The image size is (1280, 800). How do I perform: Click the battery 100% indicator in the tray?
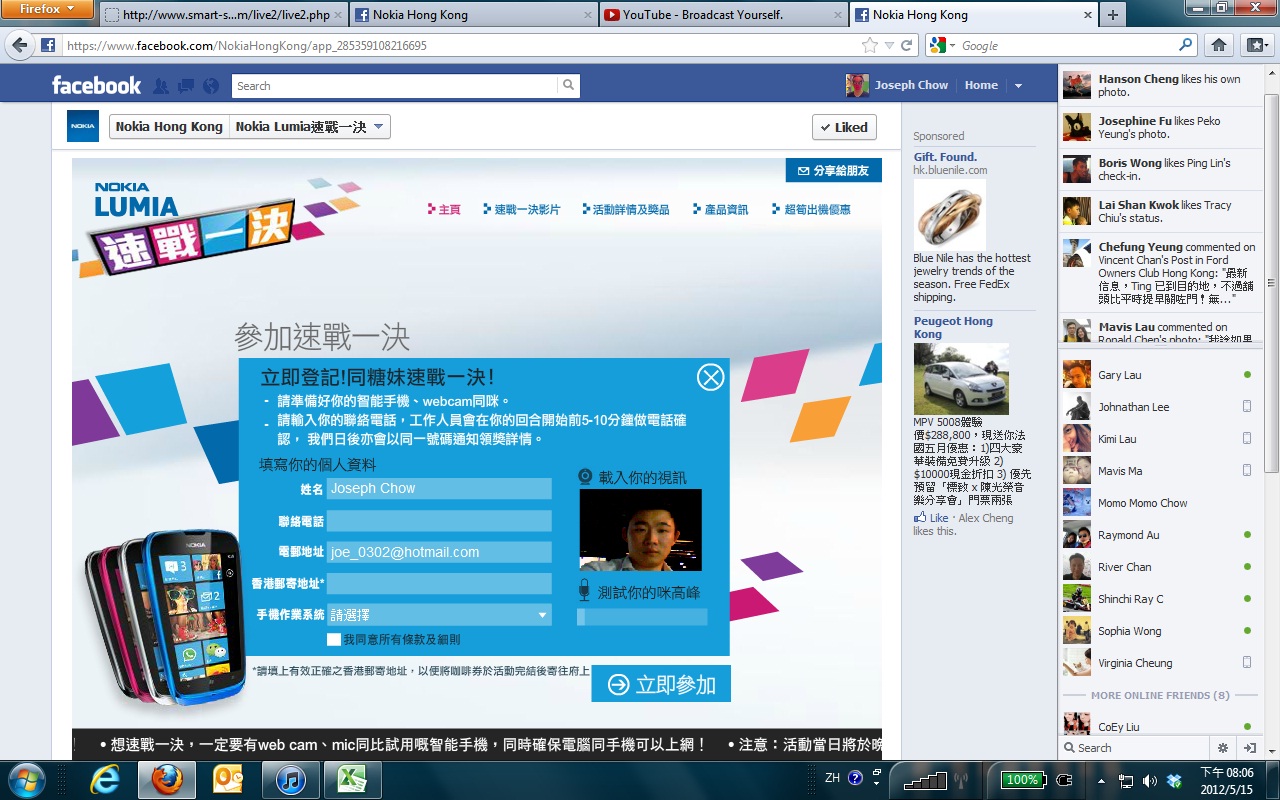coord(1021,779)
